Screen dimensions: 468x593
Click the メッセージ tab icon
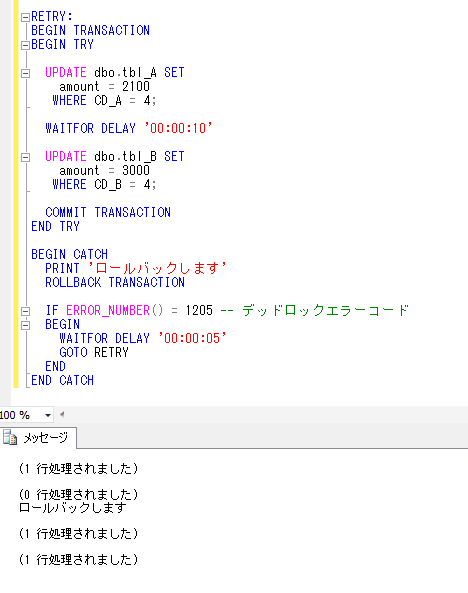pyautogui.click(x=10, y=438)
